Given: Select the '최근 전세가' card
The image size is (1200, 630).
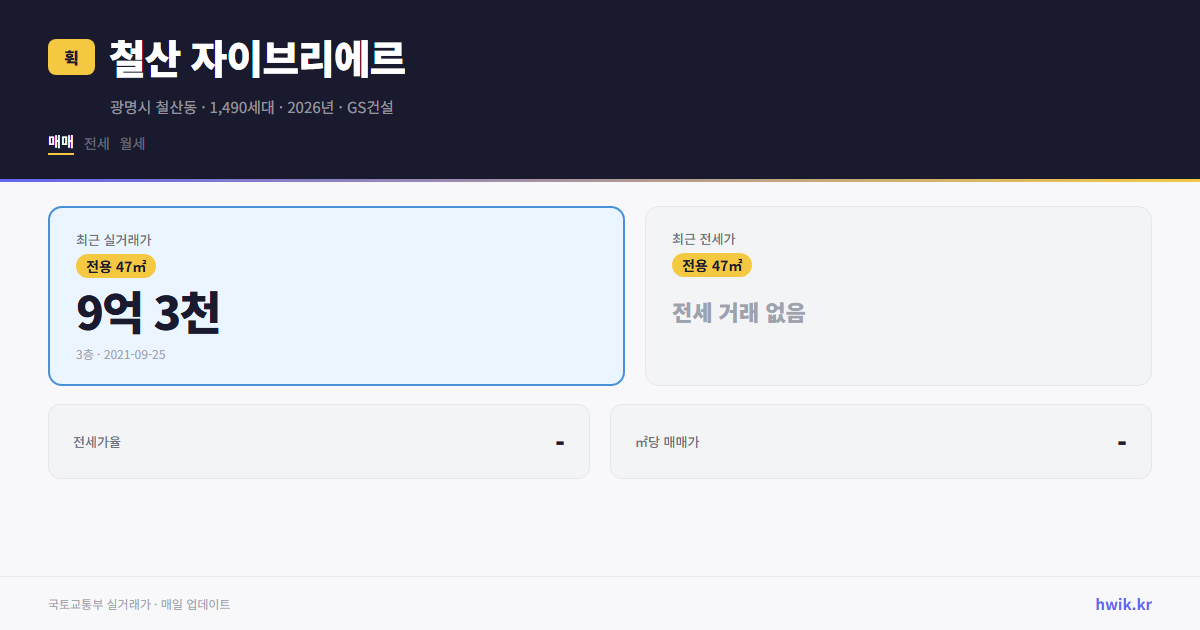Looking at the screenshot, I should click(898, 294).
